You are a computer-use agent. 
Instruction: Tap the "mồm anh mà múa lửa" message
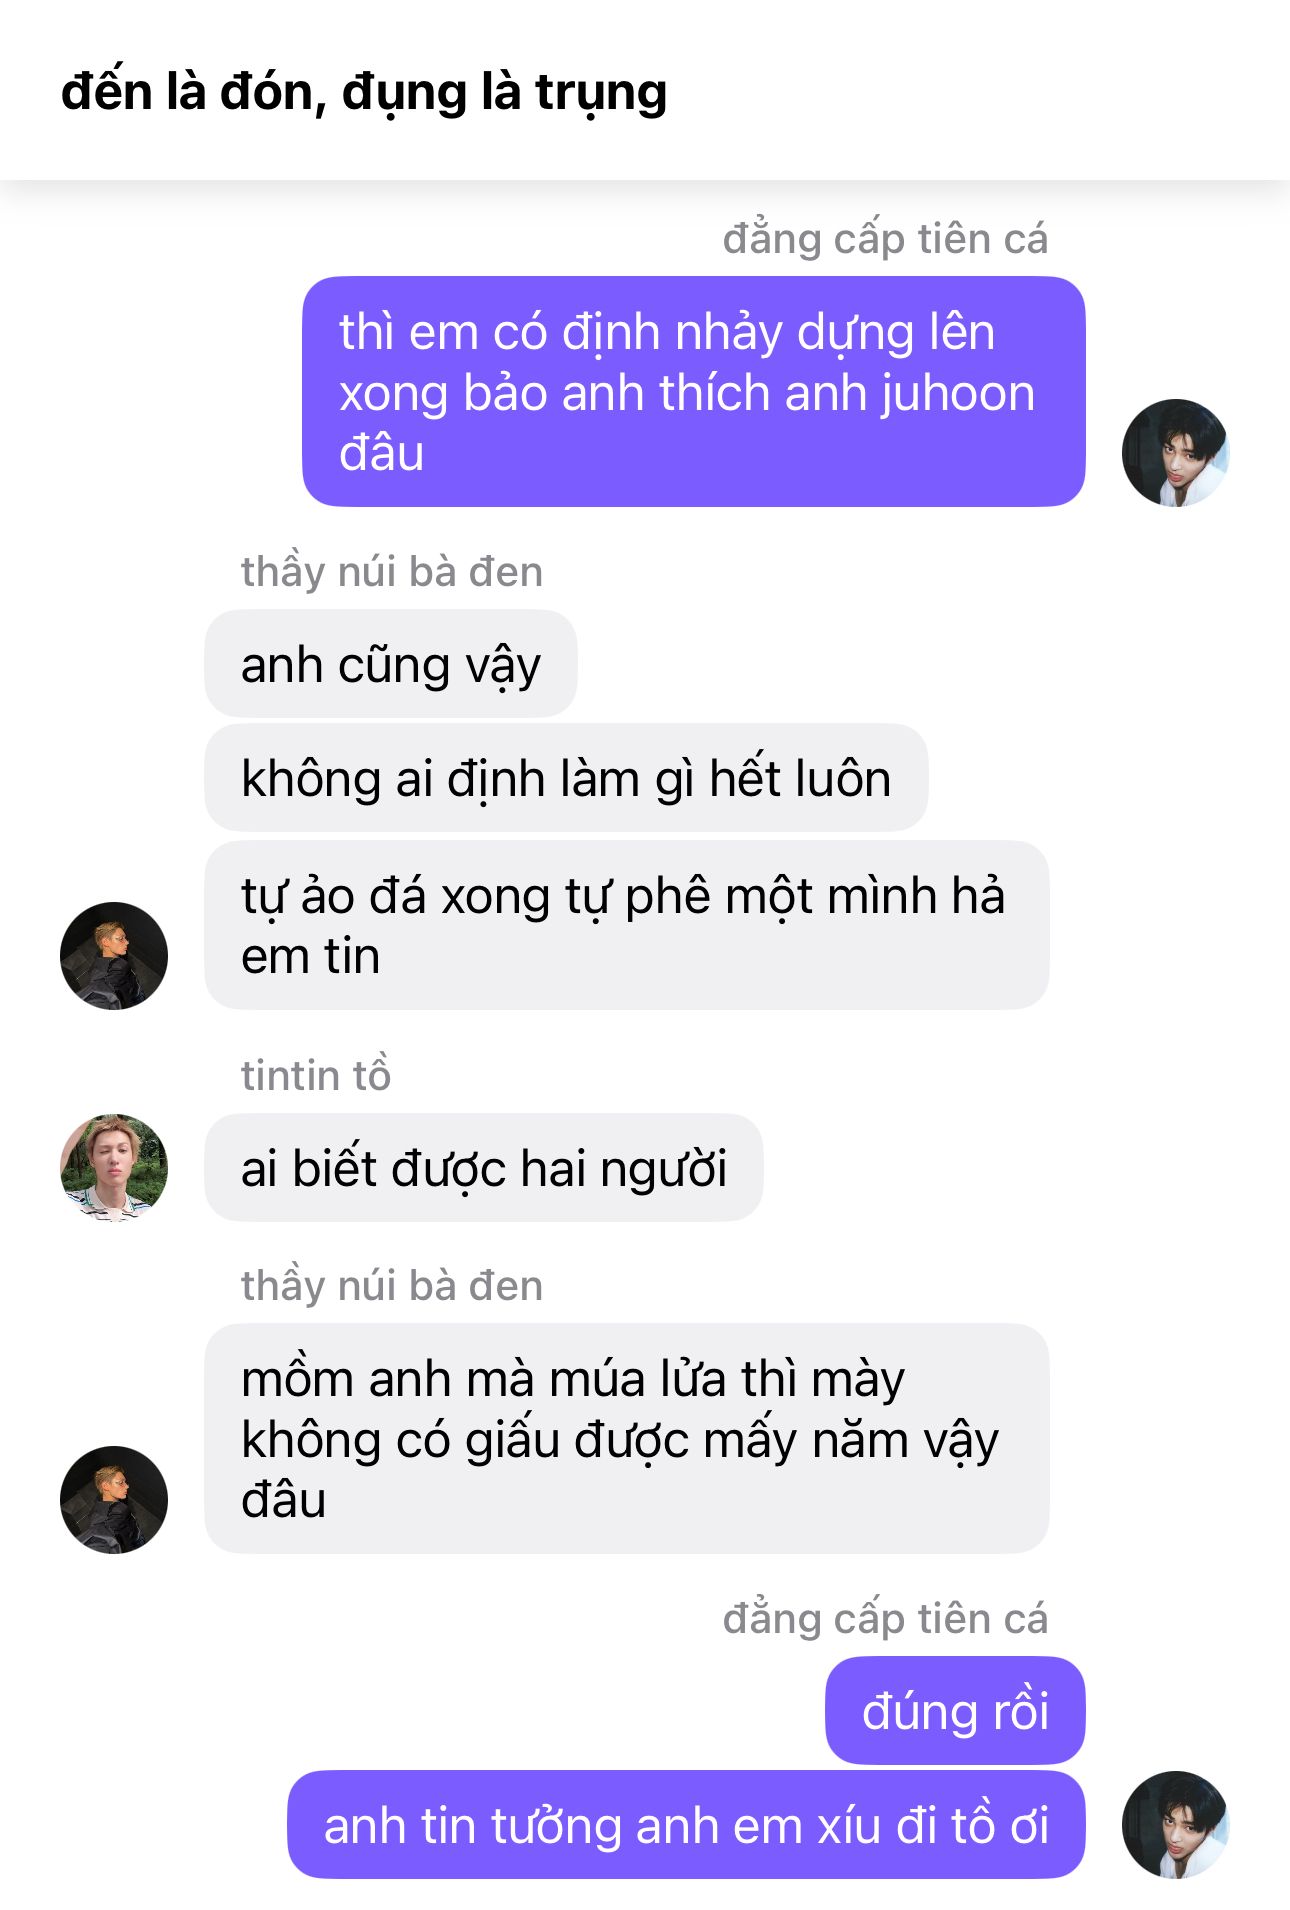tap(627, 1439)
